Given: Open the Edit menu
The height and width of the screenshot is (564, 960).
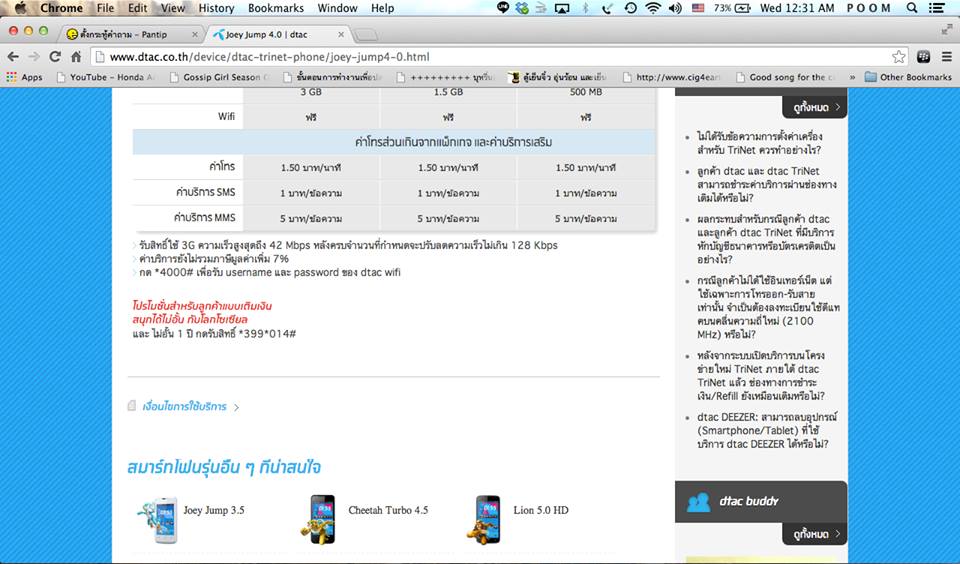Looking at the screenshot, I should coord(137,8).
